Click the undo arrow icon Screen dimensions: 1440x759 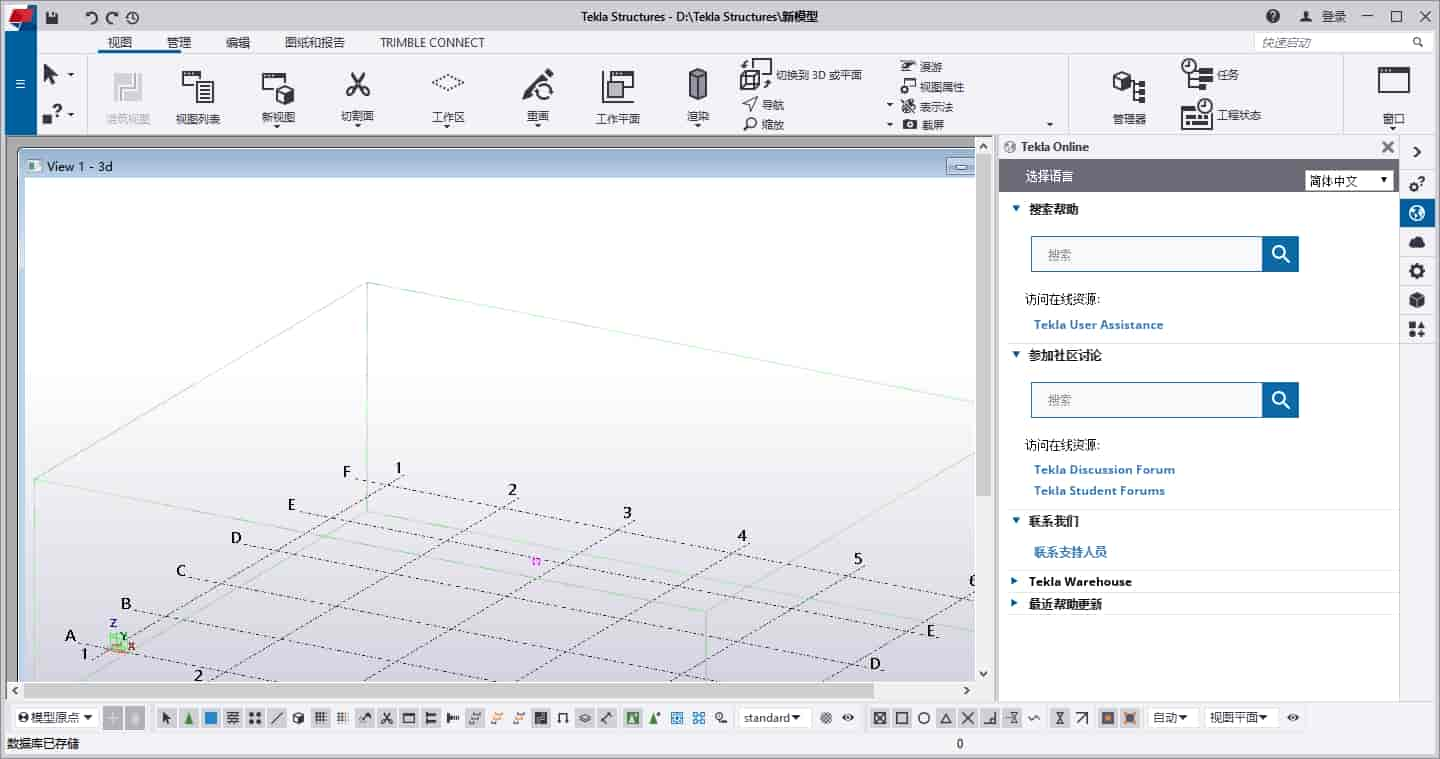(92, 17)
